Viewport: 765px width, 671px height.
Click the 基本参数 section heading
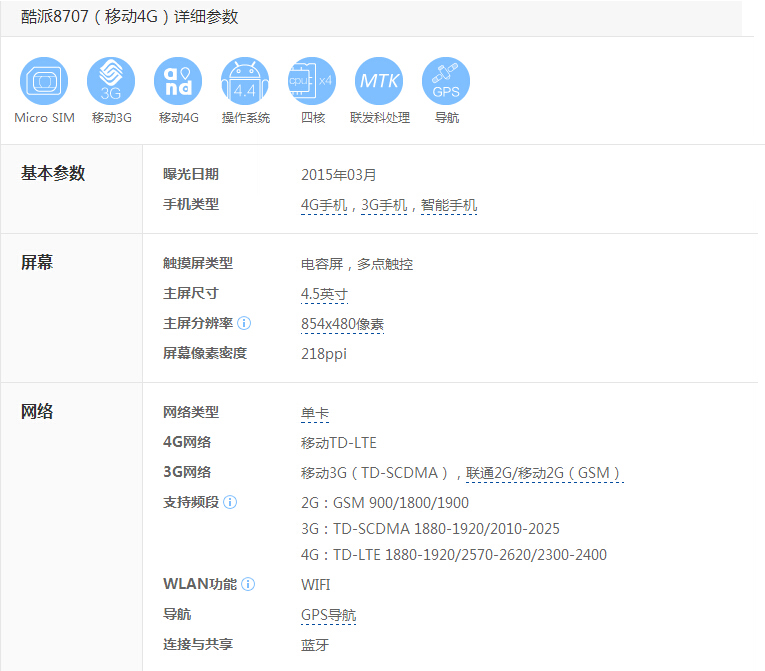pos(53,173)
